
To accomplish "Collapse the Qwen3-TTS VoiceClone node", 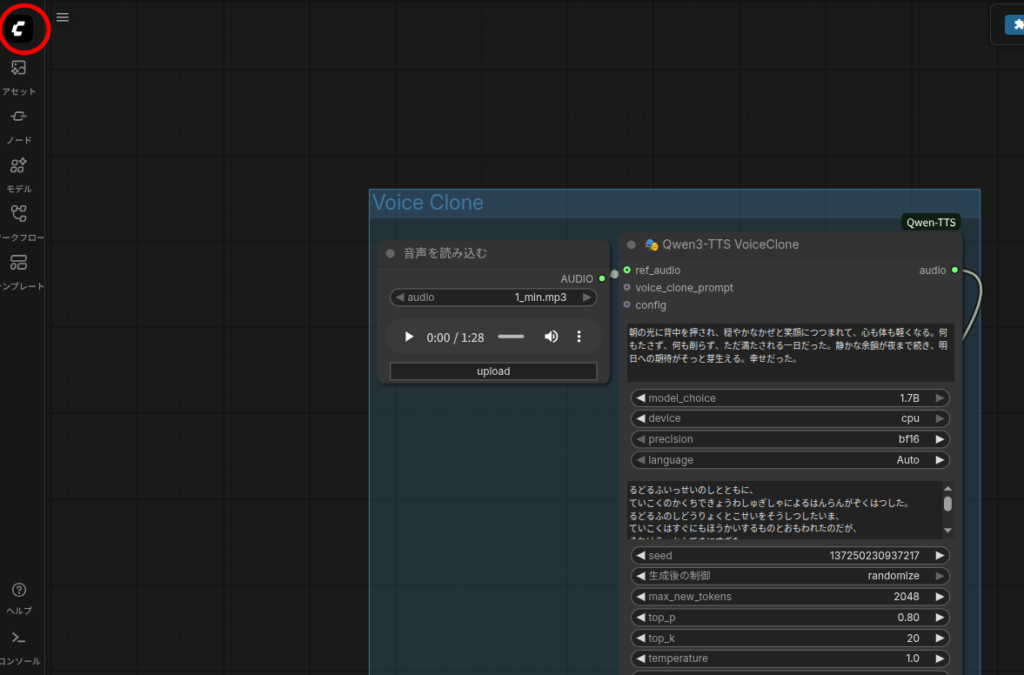I will pos(631,245).
